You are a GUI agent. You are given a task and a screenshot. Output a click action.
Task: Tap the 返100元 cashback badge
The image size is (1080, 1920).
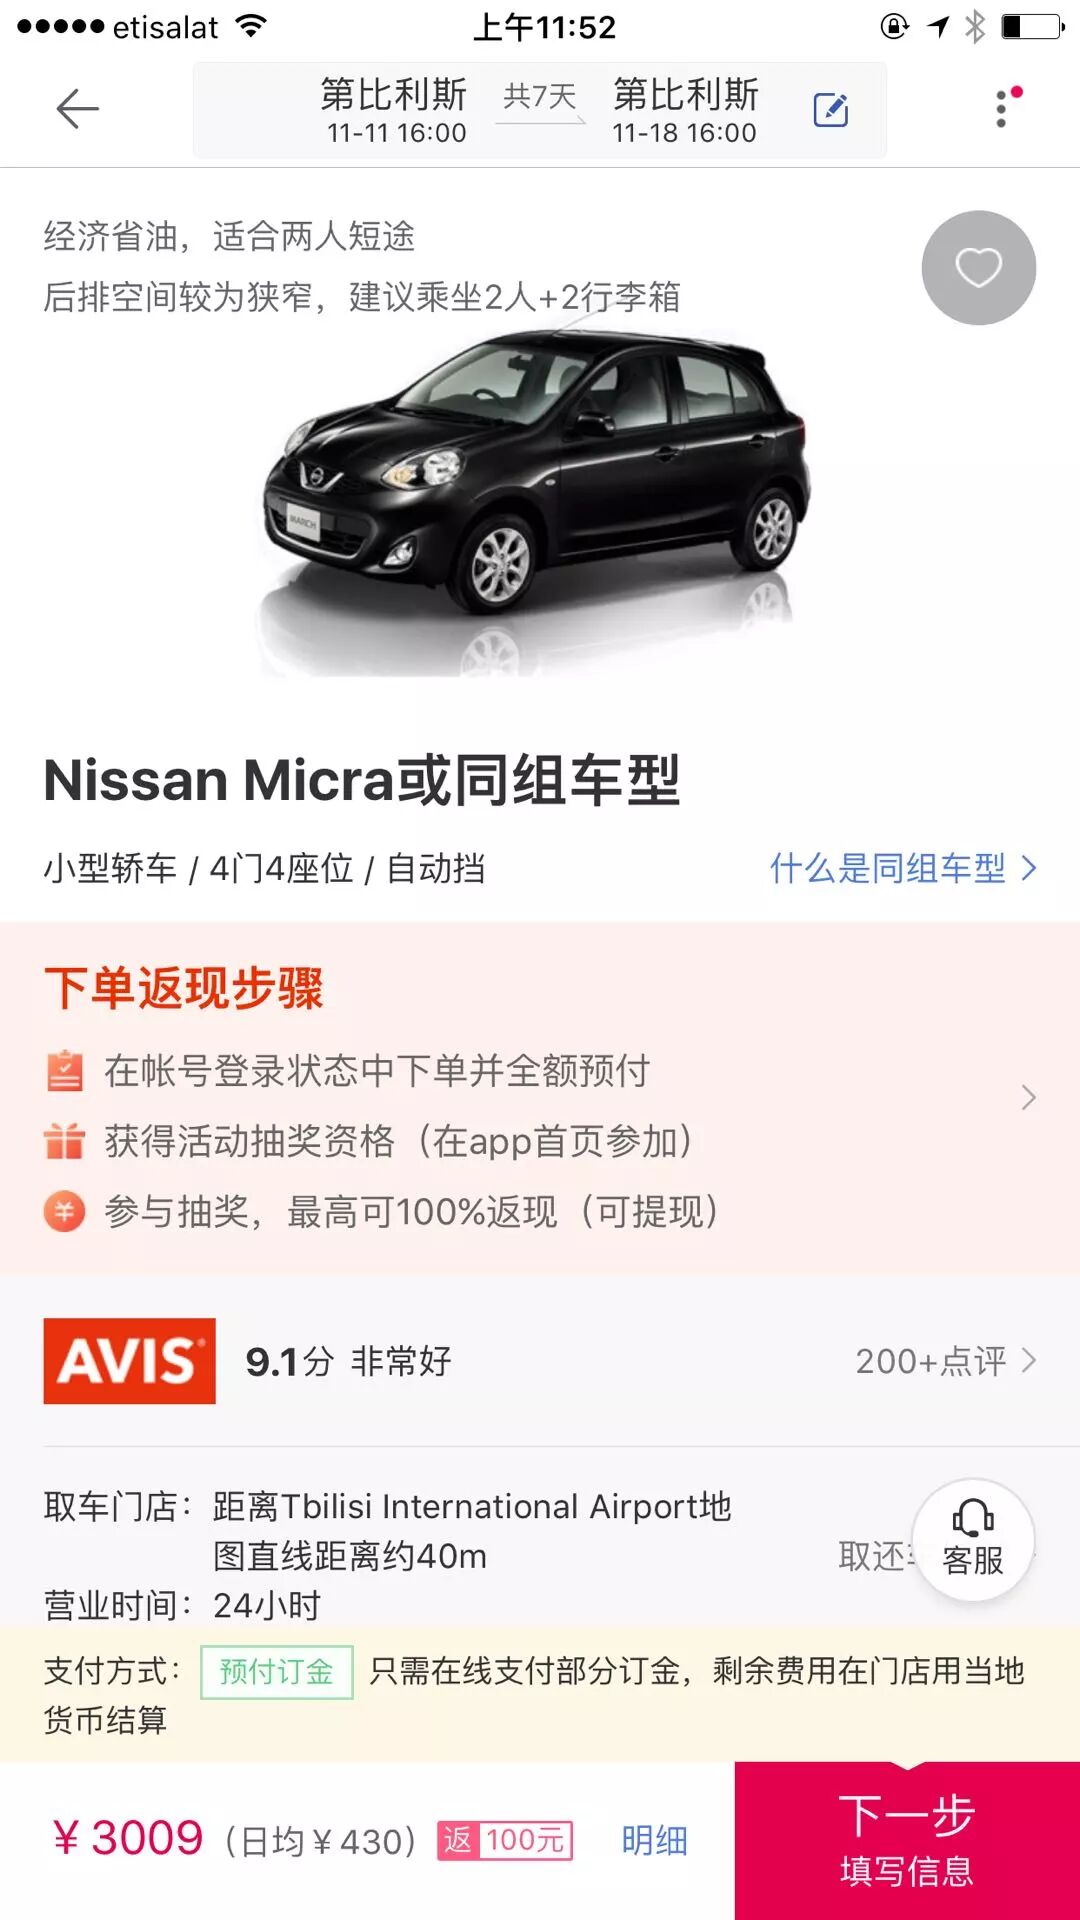[x=505, y=1840]
